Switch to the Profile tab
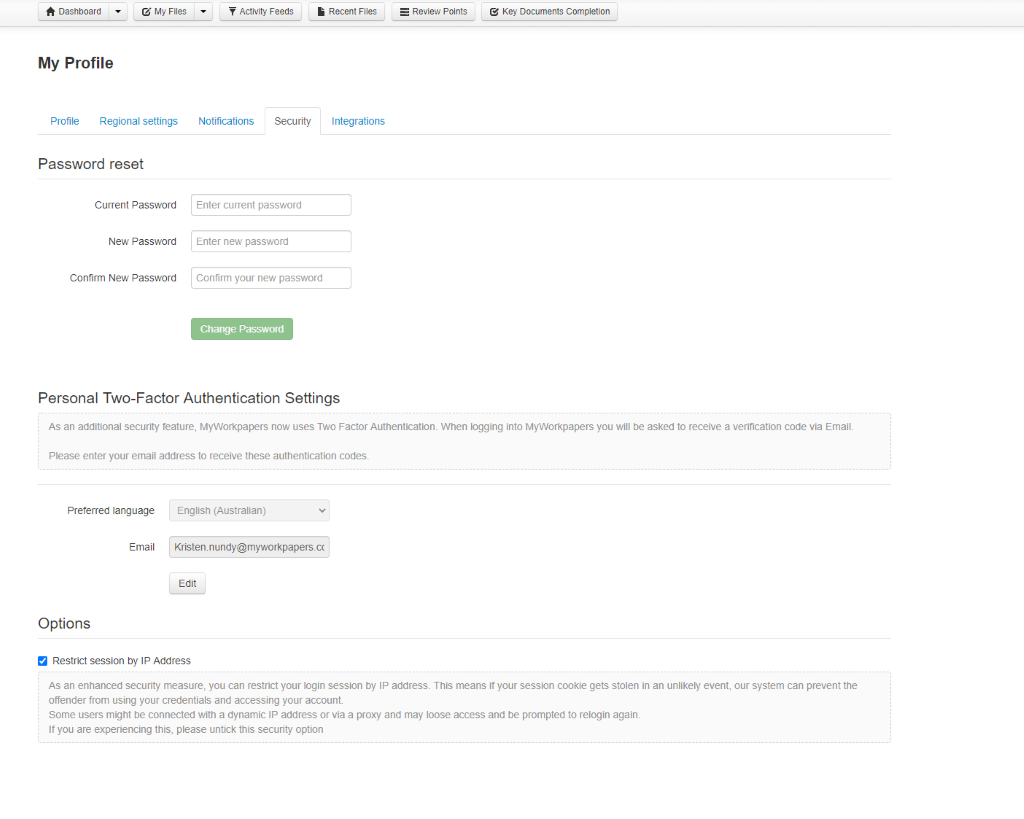This screenshot has width=1024, height=819. coord(65,121)
